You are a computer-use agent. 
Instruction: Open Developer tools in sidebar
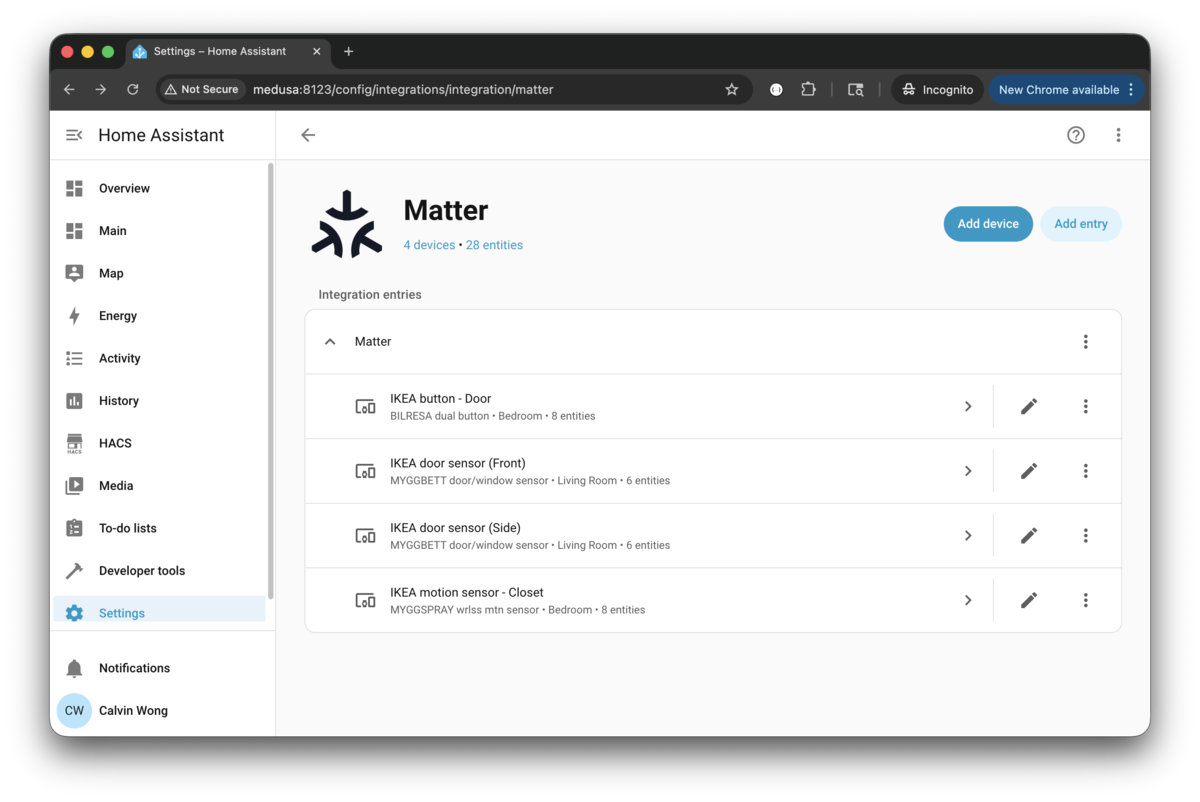(x=141, y=571)
